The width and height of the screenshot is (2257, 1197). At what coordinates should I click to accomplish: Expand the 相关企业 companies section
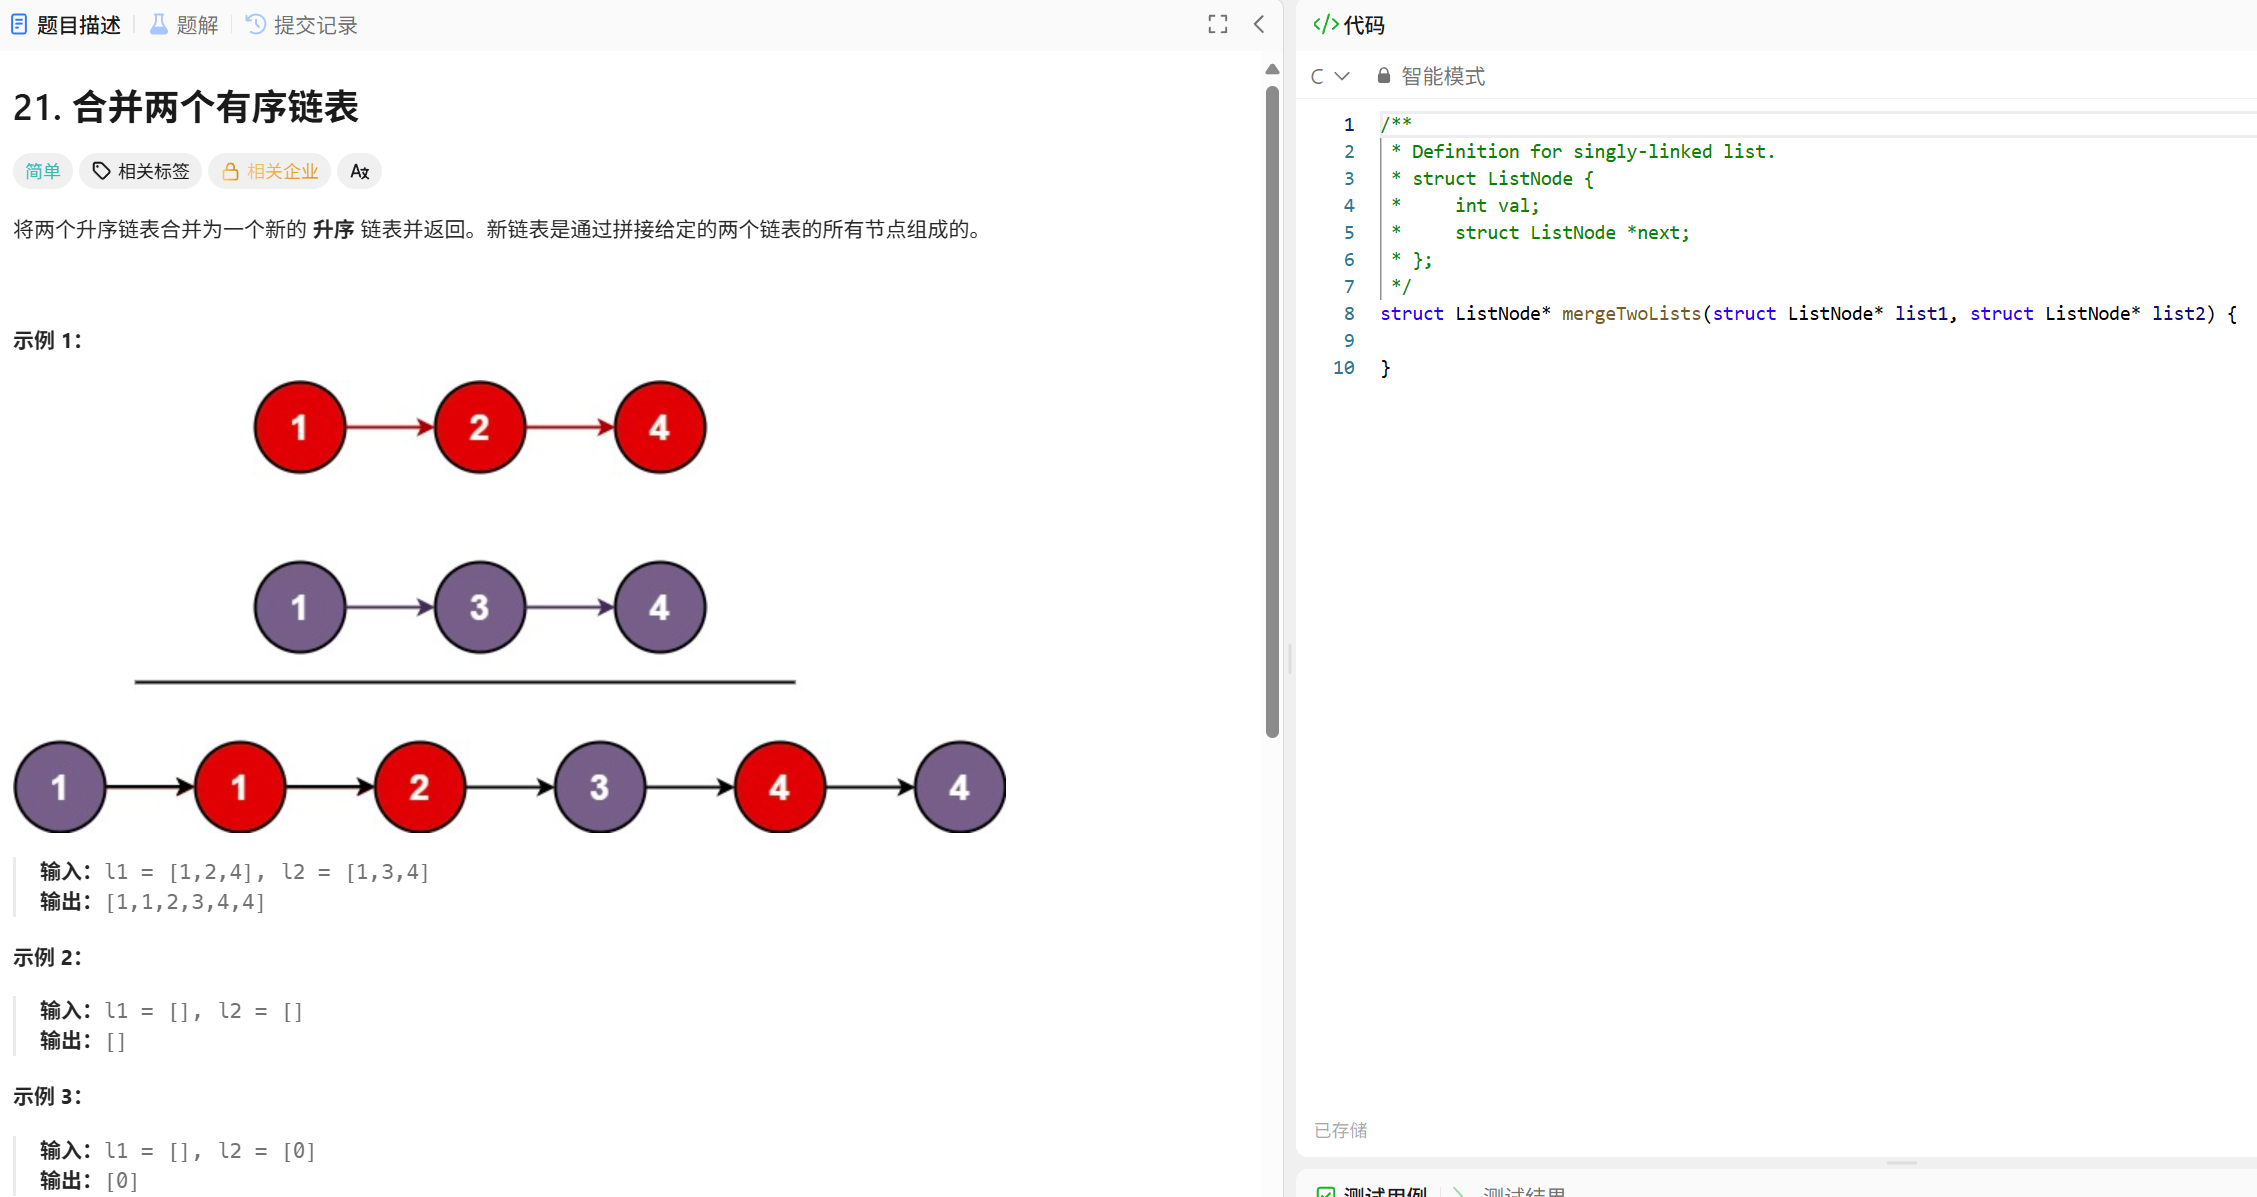pyautogui.click(x=270, y=171)
